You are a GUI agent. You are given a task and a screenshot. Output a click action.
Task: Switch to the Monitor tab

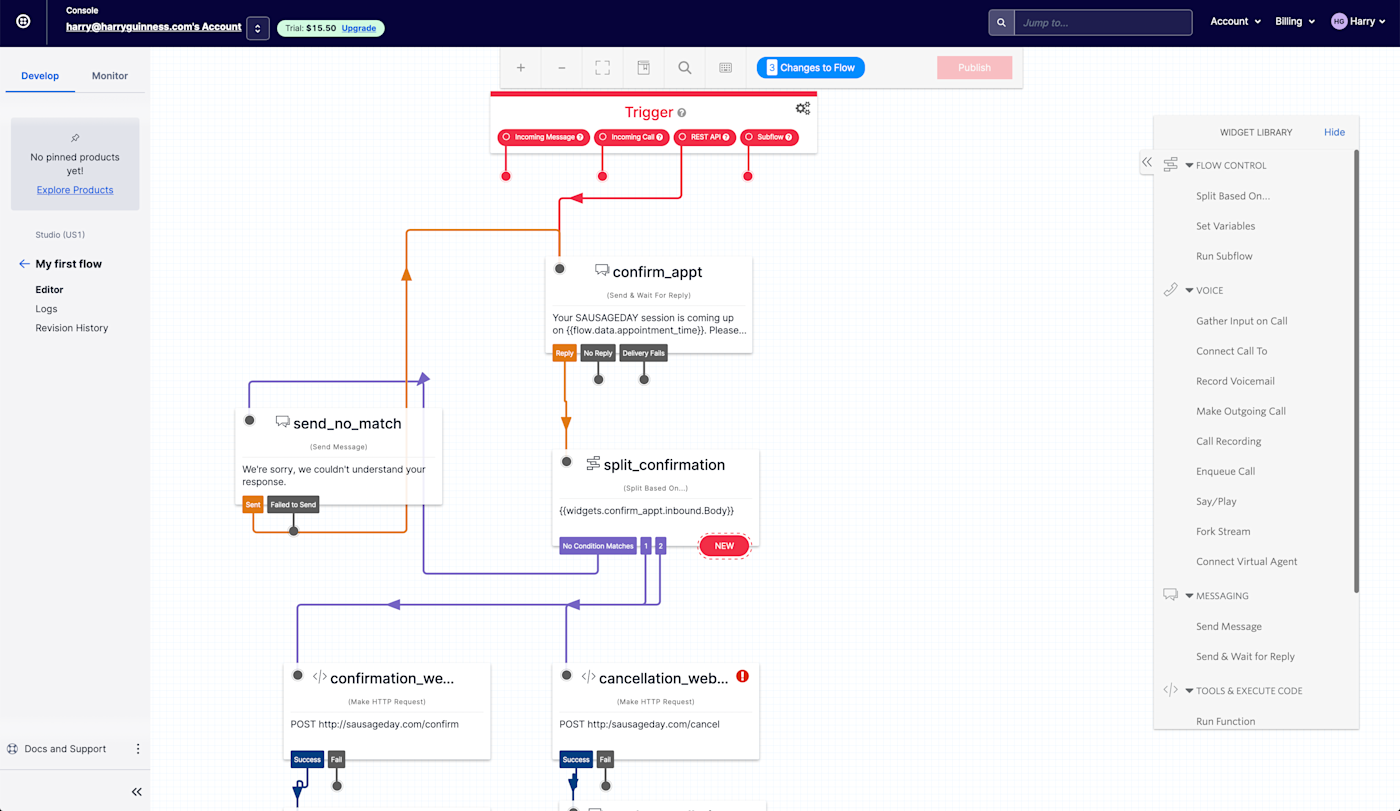(x=110, y=76)
